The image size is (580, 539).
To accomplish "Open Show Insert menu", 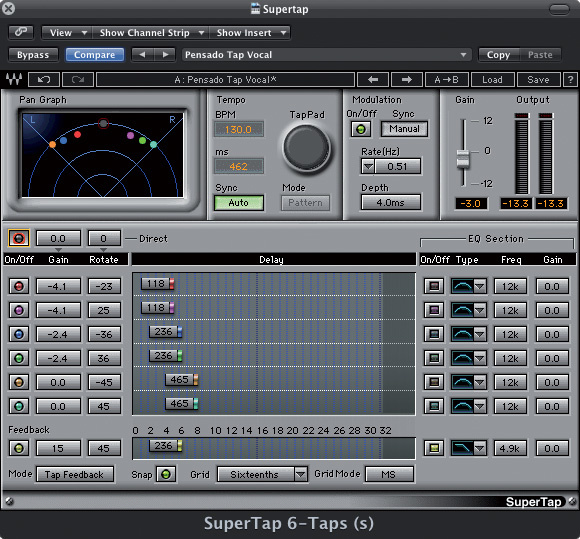I will (250, 33).
